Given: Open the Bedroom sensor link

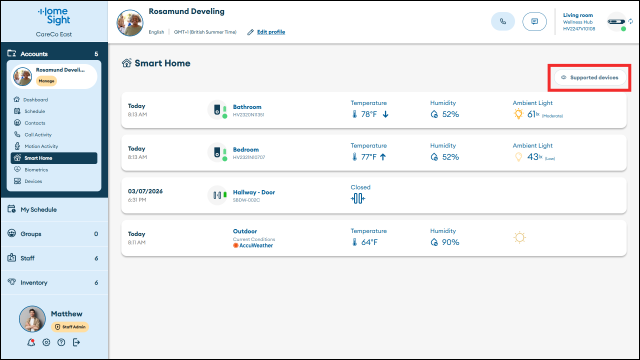Looking at the screenshot, I should tap(246, 150).
